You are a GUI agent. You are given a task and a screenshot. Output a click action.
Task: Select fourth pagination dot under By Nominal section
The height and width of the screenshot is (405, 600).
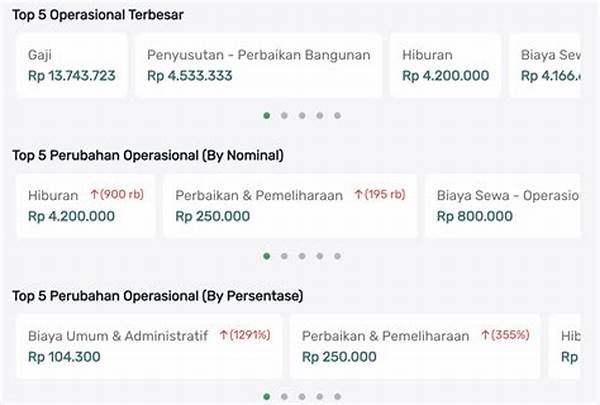pos(319,256)
